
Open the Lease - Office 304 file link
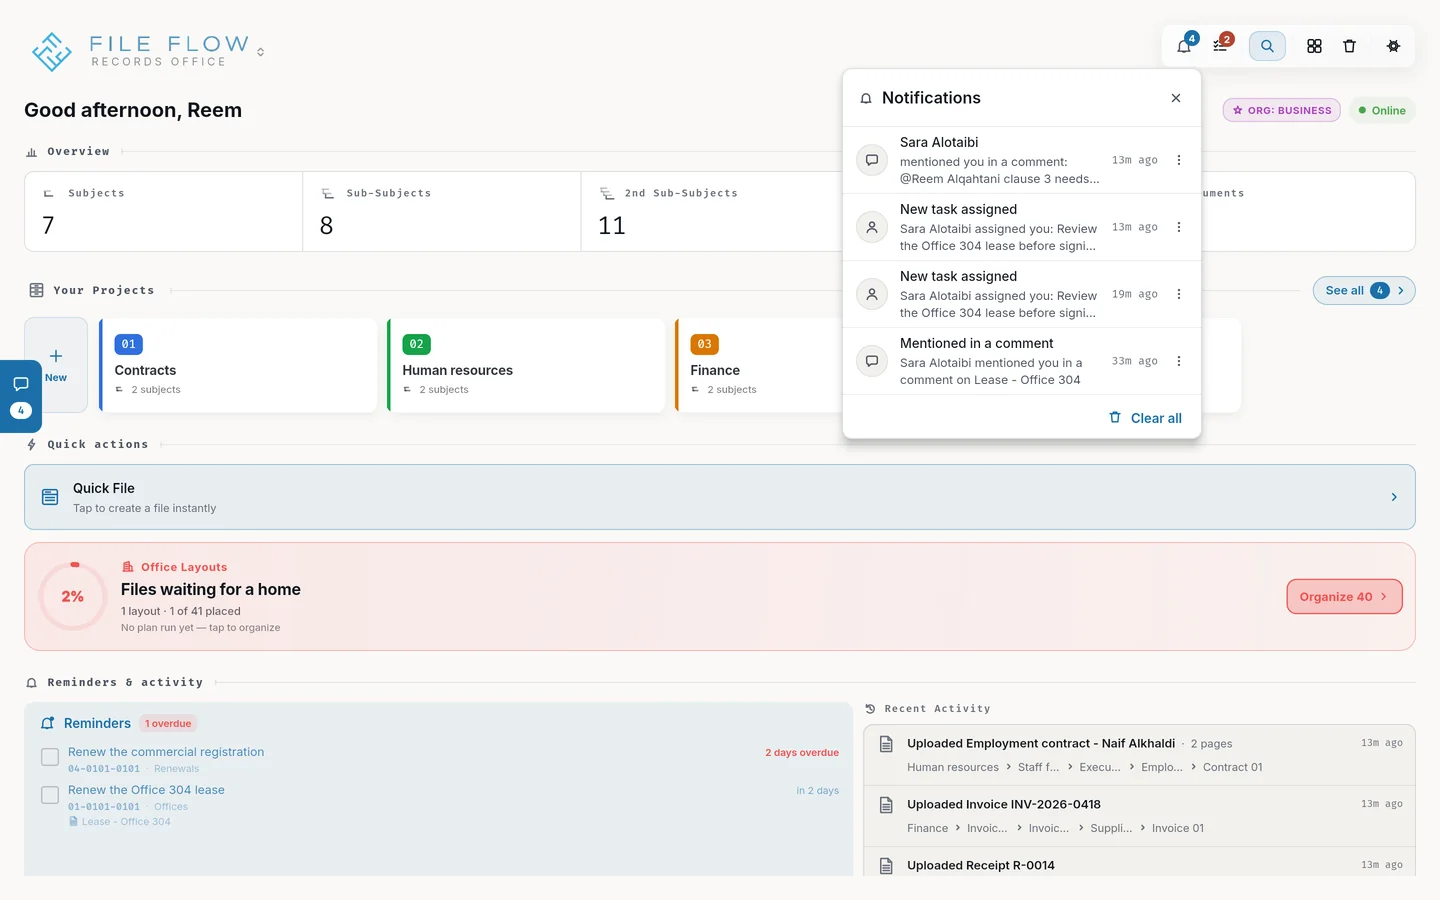click(120, 822)
